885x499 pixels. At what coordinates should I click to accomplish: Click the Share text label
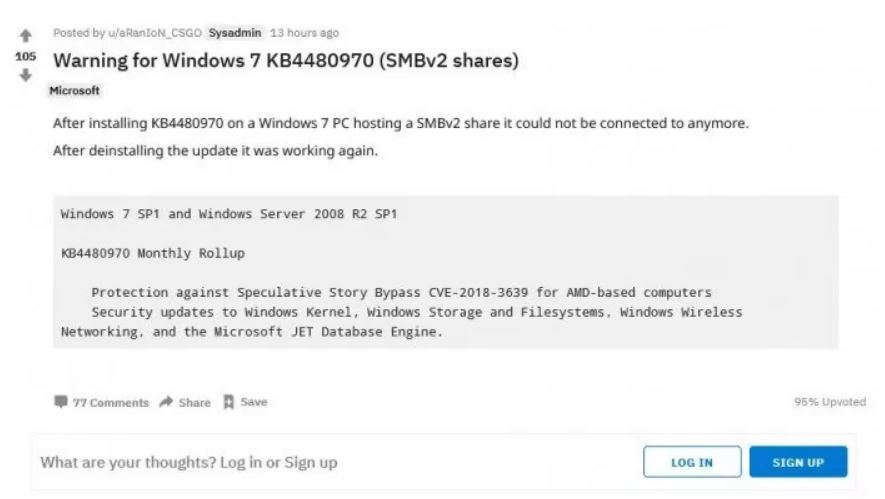click(194, 403)
